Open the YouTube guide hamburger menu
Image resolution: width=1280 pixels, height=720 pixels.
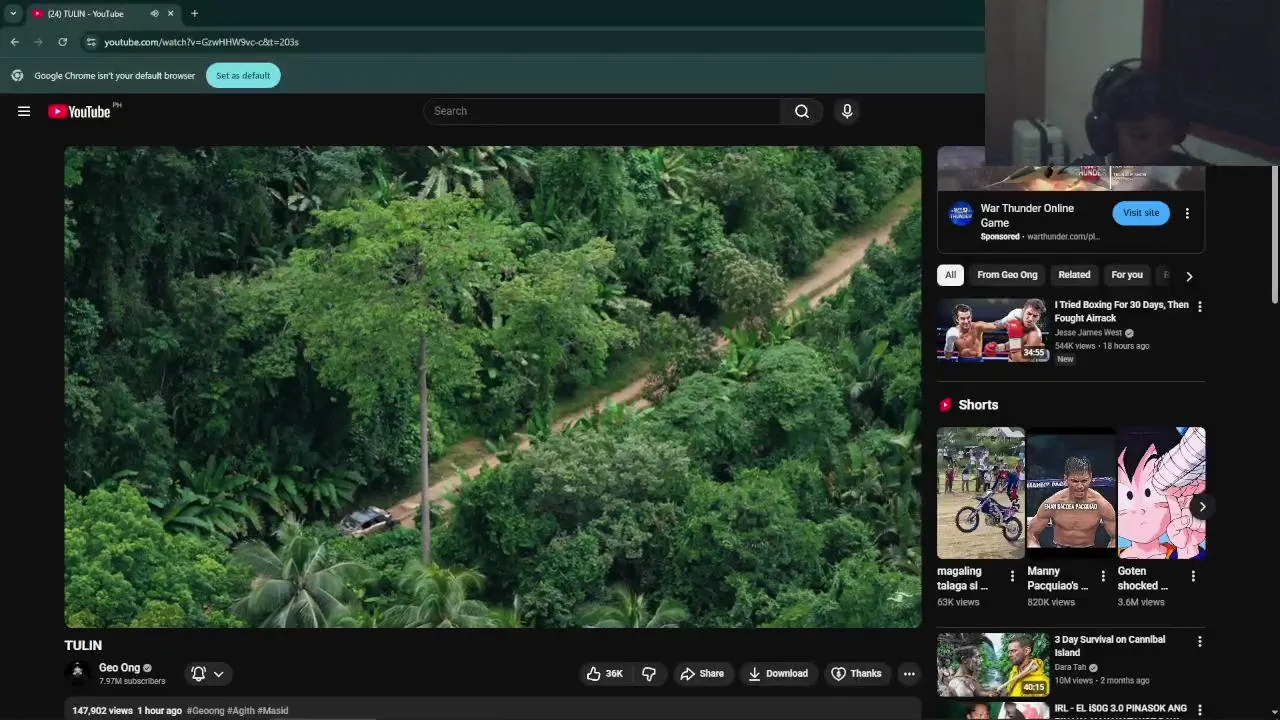click(x=24, y=111)
